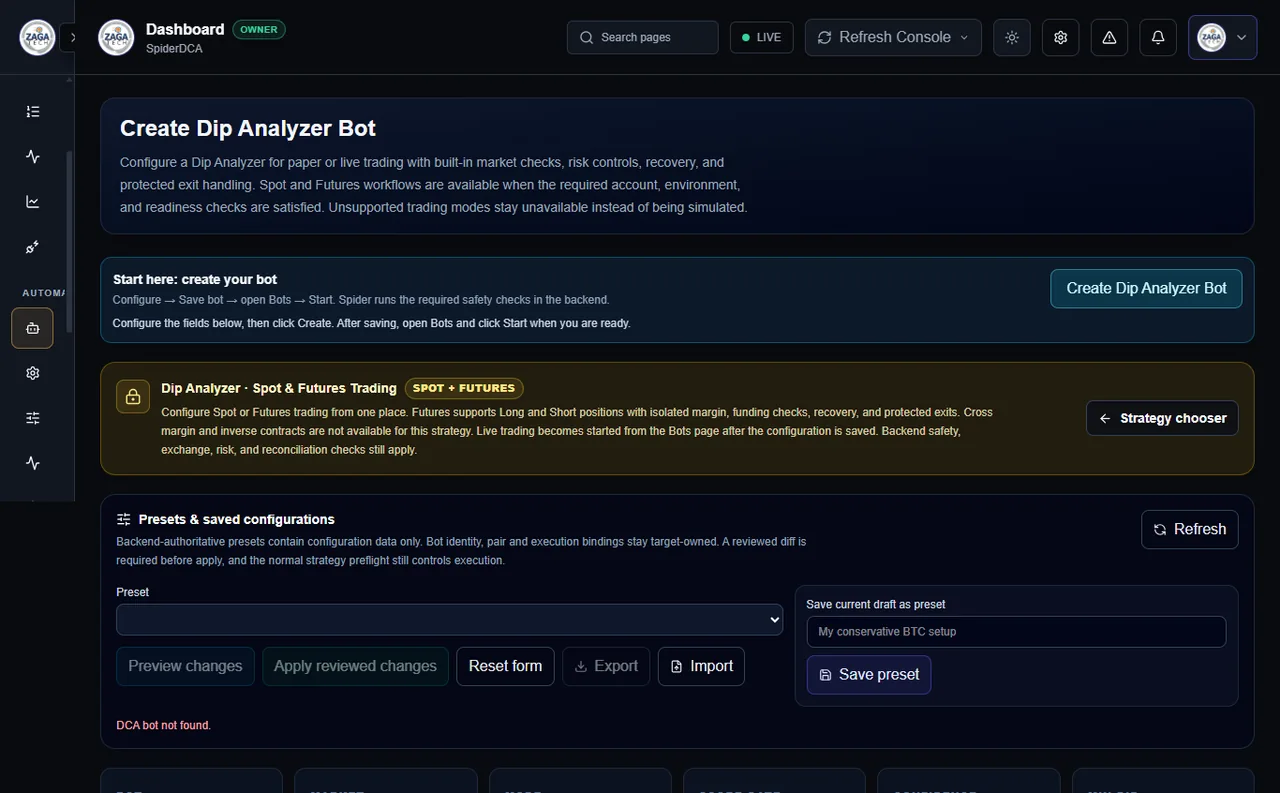This screenshot has width=1280, height=793.
Task: Click the 'Save current draft as preset' label
Action: pos(876,604)
